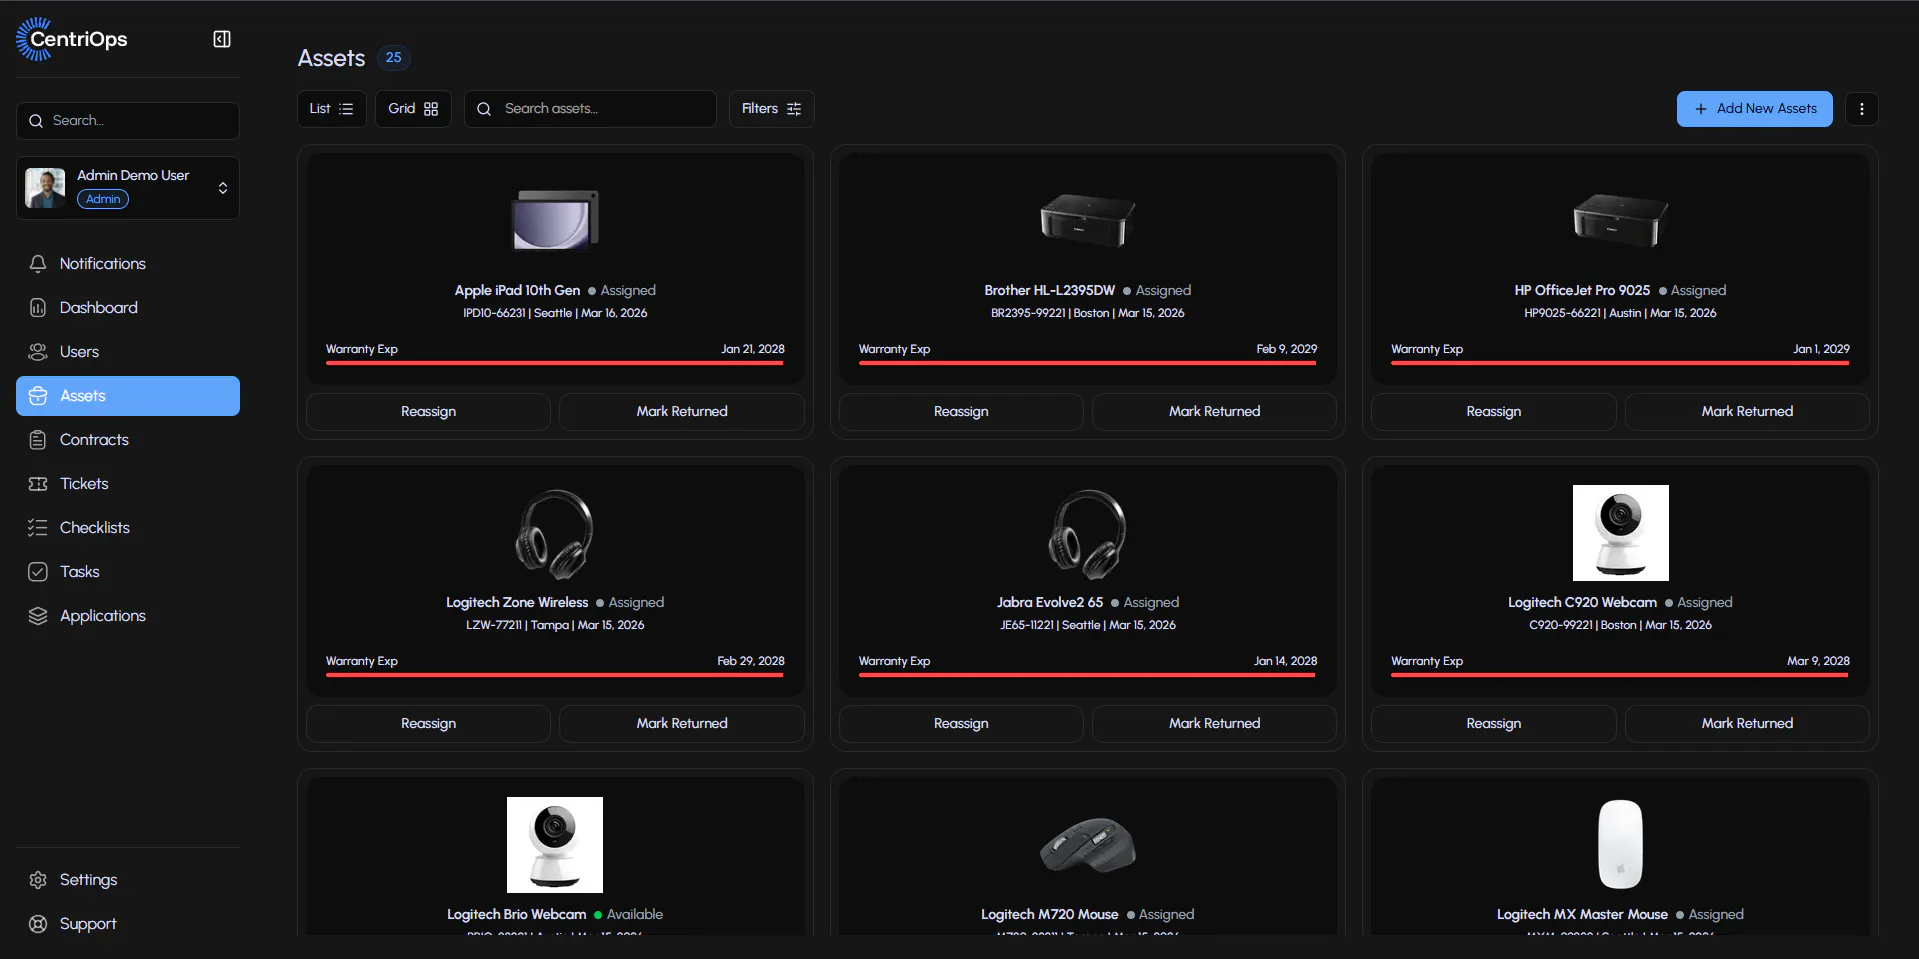Click the Support lifebuoy icon
Image resolution: width=1919 pixels, height=959 pixels.
(x=38, y=924)
